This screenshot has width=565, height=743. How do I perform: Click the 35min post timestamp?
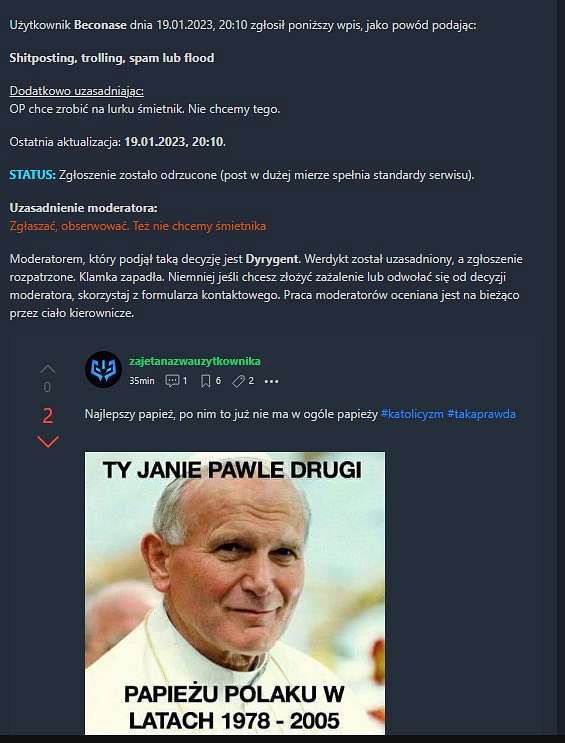(x=142, y=381)
